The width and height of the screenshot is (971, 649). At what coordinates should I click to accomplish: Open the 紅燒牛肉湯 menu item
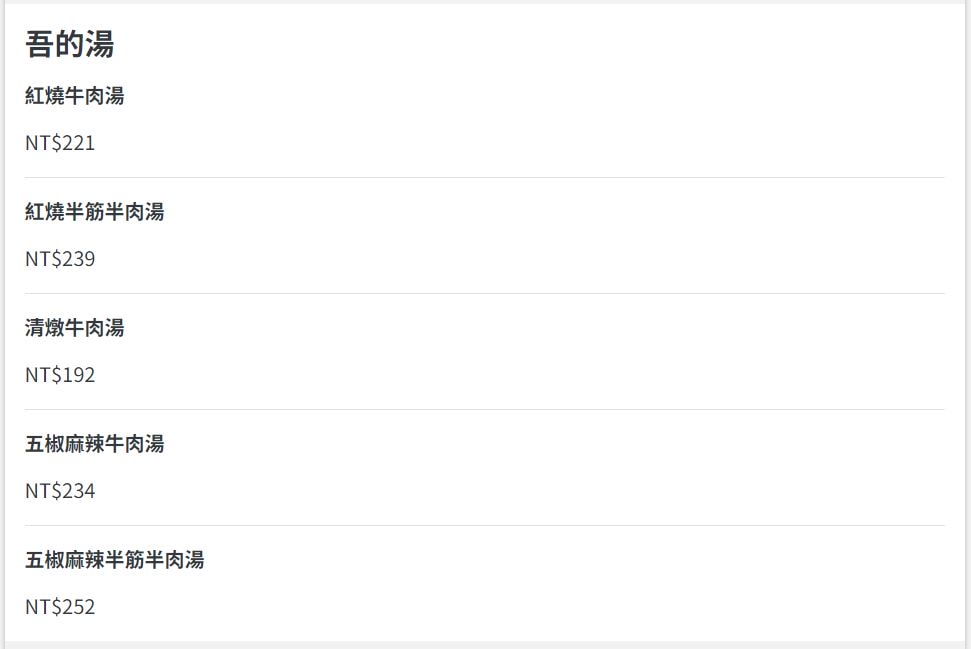pyautogui.click(x=74, y=96)
